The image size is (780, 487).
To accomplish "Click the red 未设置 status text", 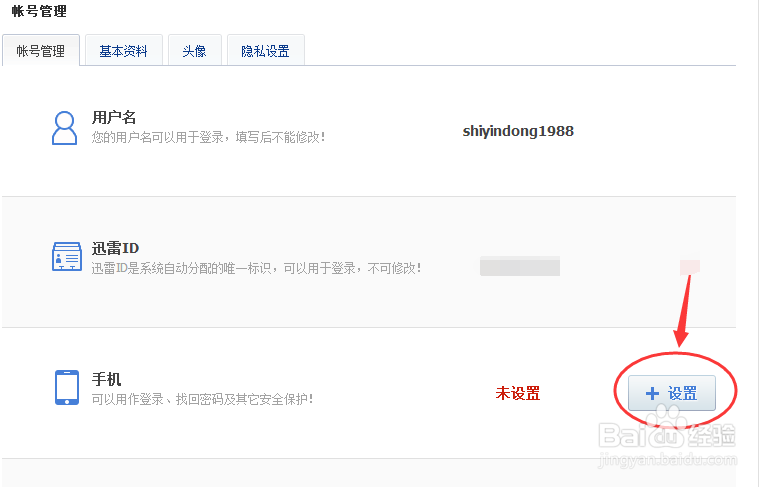I will (518, 394).
